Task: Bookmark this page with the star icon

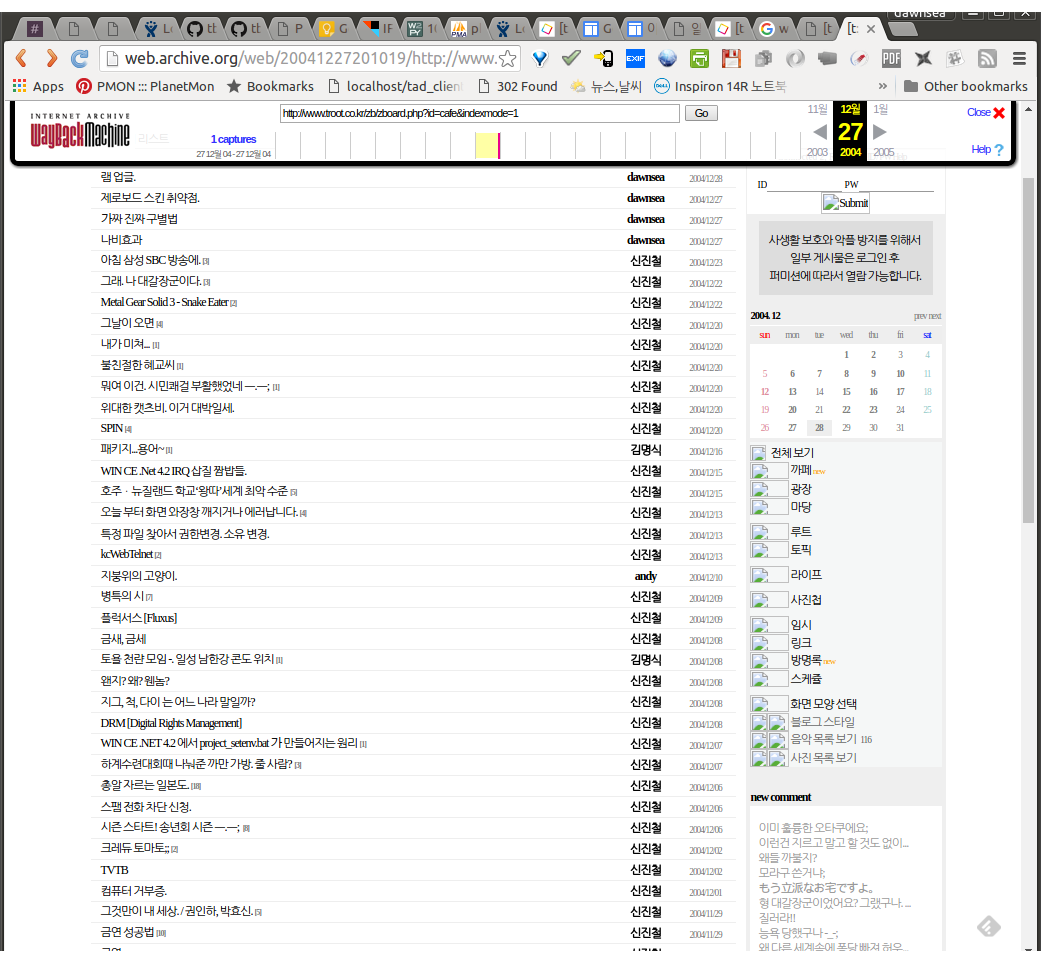Action: (508, 58)
